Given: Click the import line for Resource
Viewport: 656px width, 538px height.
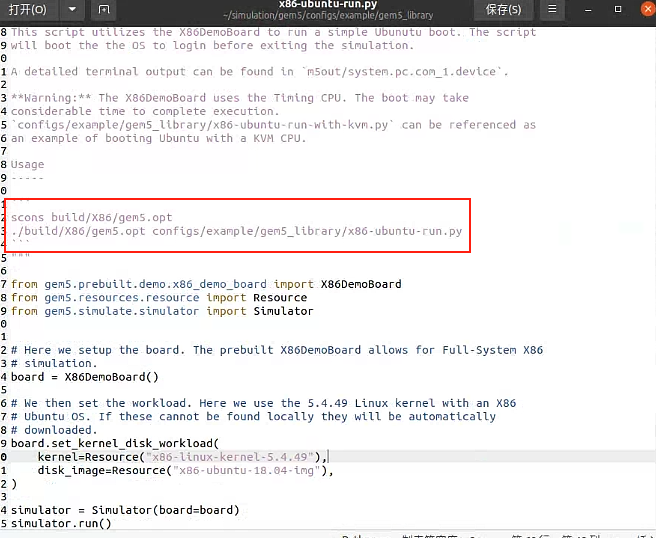Looking at the screenshot, I should (x=159, y=297).
